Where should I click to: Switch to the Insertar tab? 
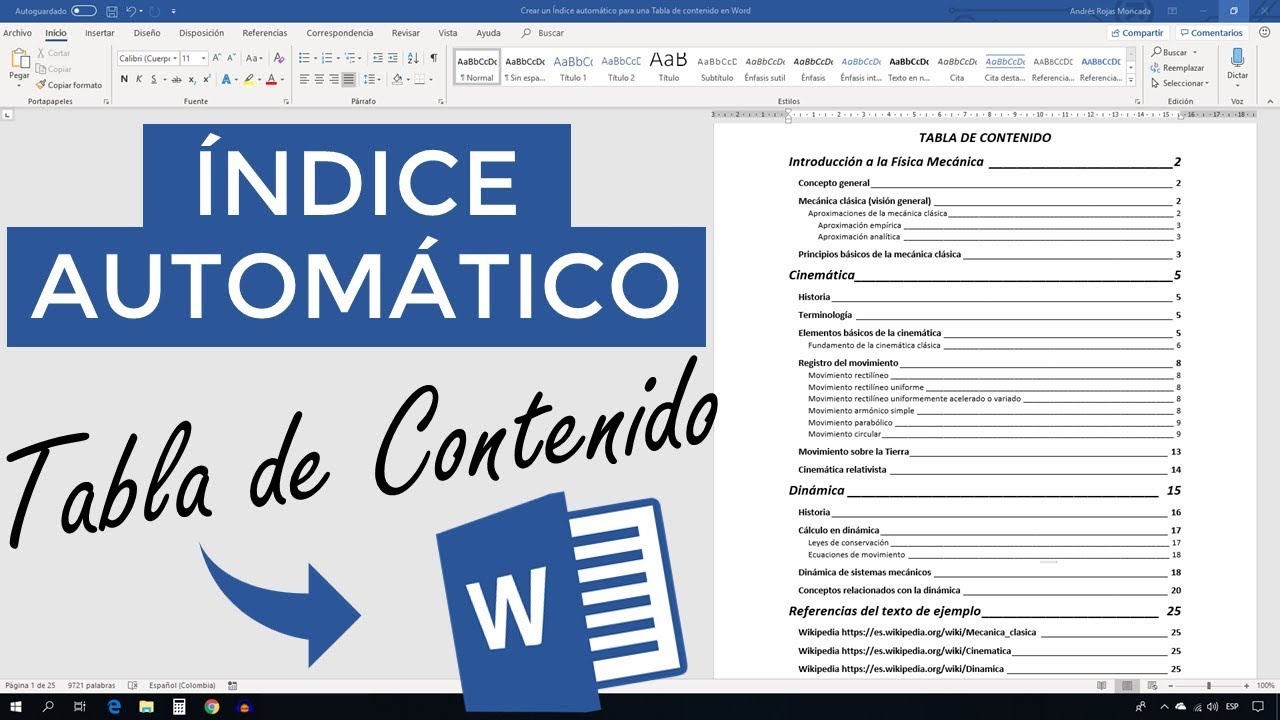tap(100, 33)
